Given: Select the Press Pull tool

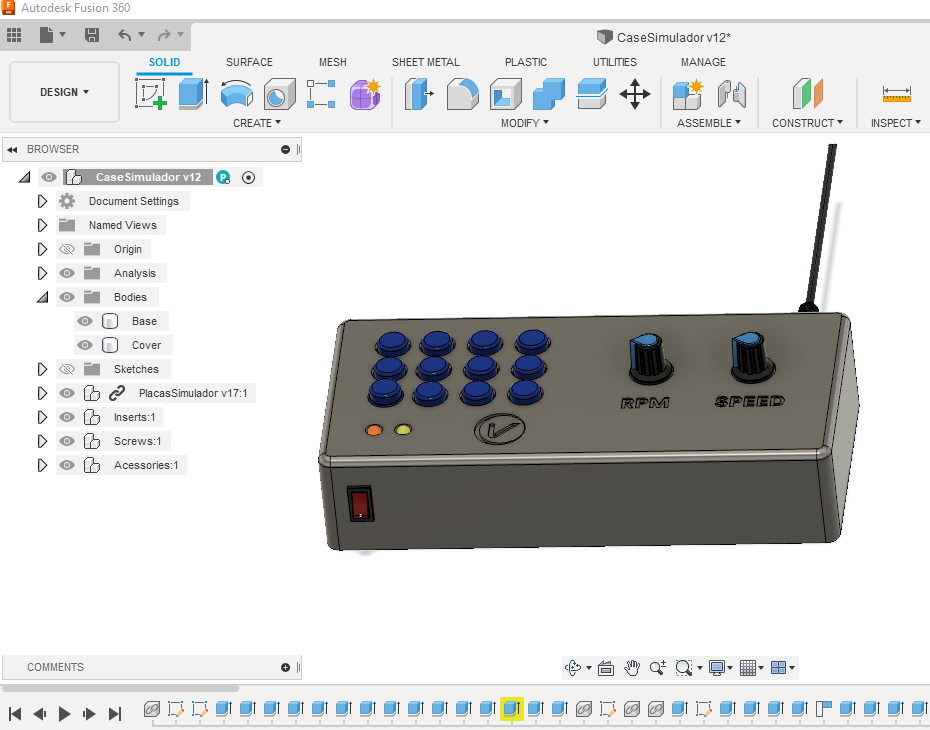Looking at the screenshot, I should pyautogui.click(x=419, y=94).
